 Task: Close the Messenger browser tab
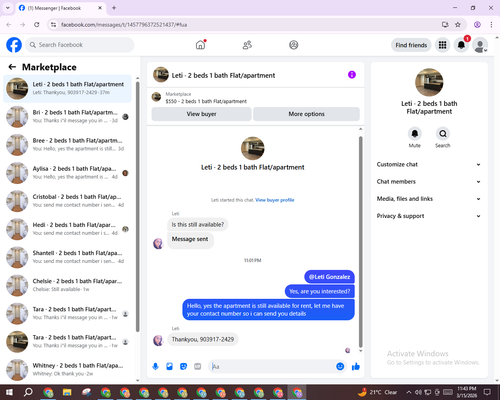(x=100, y=8)
